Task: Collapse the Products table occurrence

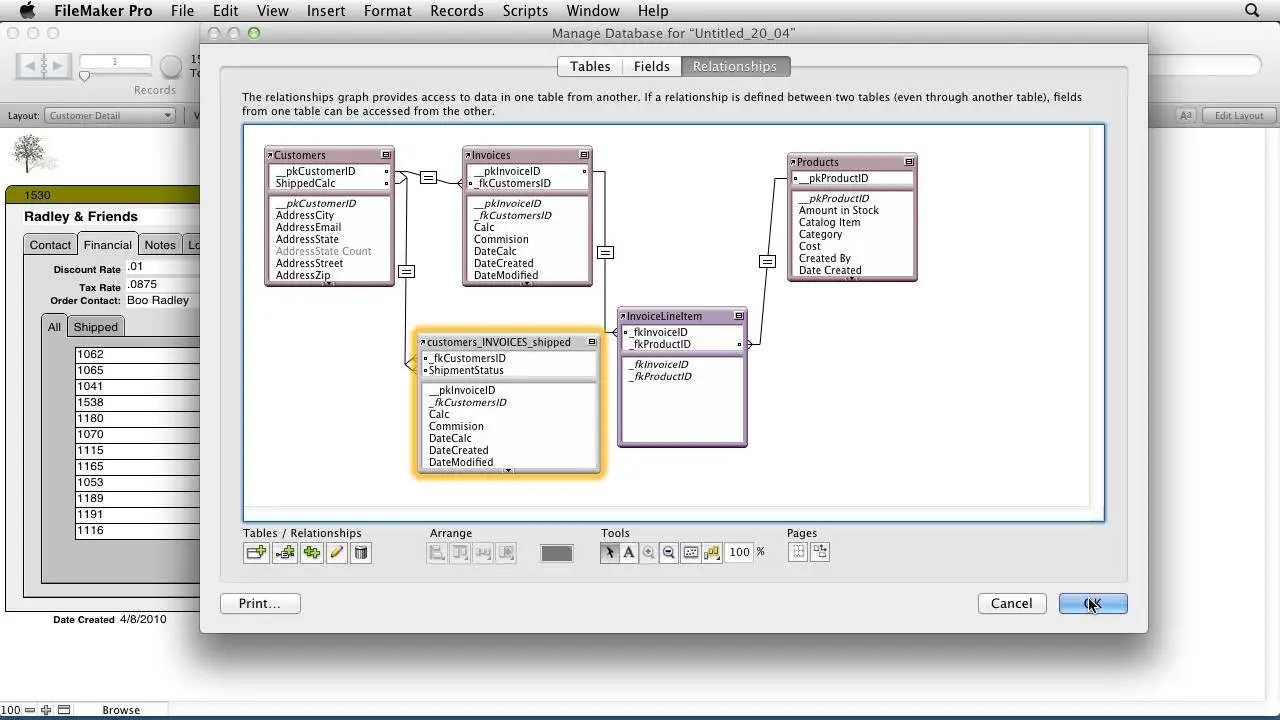Action: [909, 162]
